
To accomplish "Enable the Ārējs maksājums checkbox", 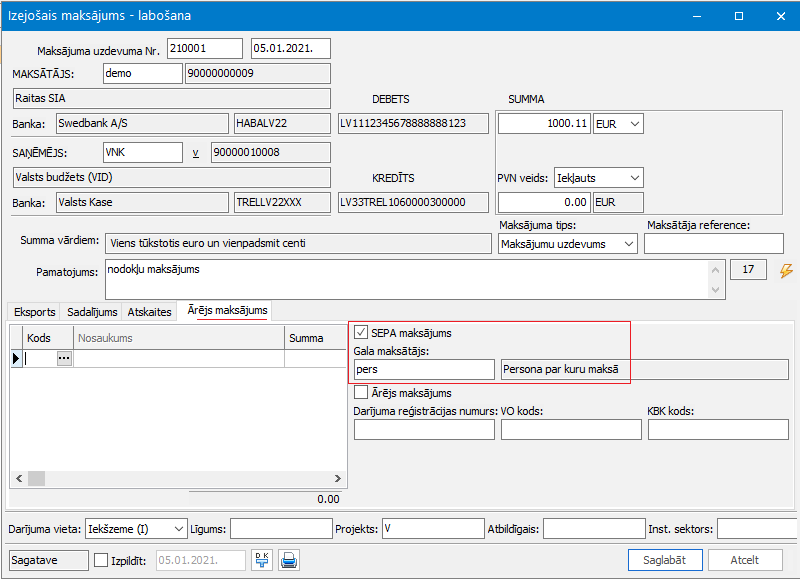I will coord(361,393).
